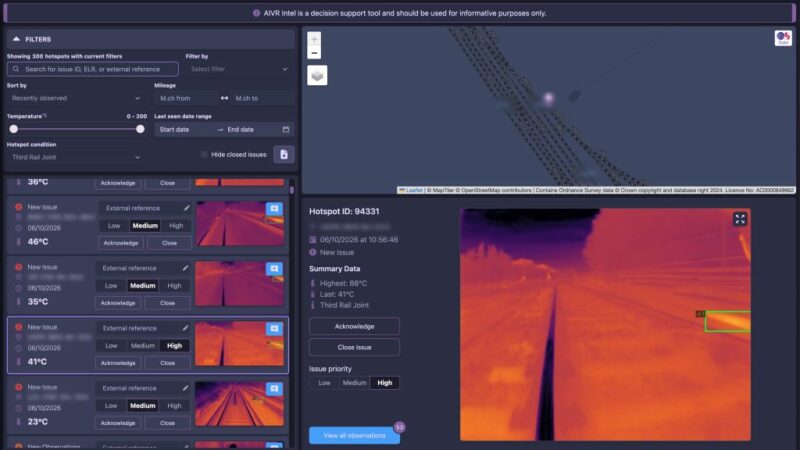Image resolution: width=800 pixels, height=450 pixels.
Task: Set 46°C issue priority to Low
Action: coord(114,226)
